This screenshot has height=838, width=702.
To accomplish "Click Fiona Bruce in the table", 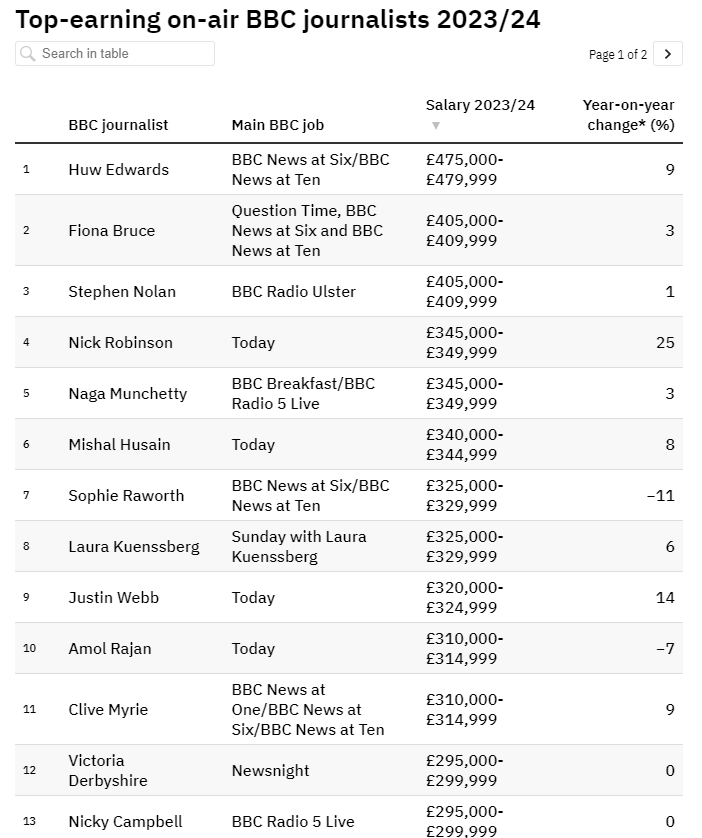I will pyautogui.click(x=111, y=231).
